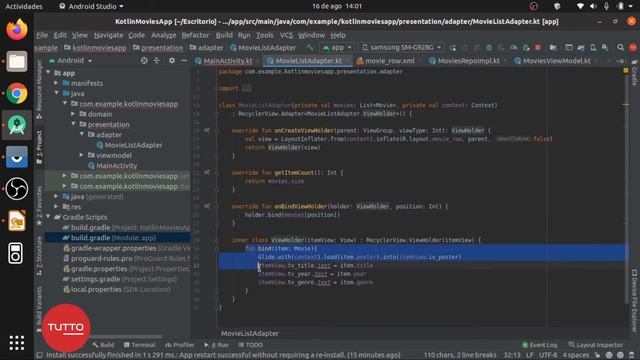Toggle the Event Log tool window
Image resolution: width=640 pixels, height=360 pixels.
coord(539,345)
